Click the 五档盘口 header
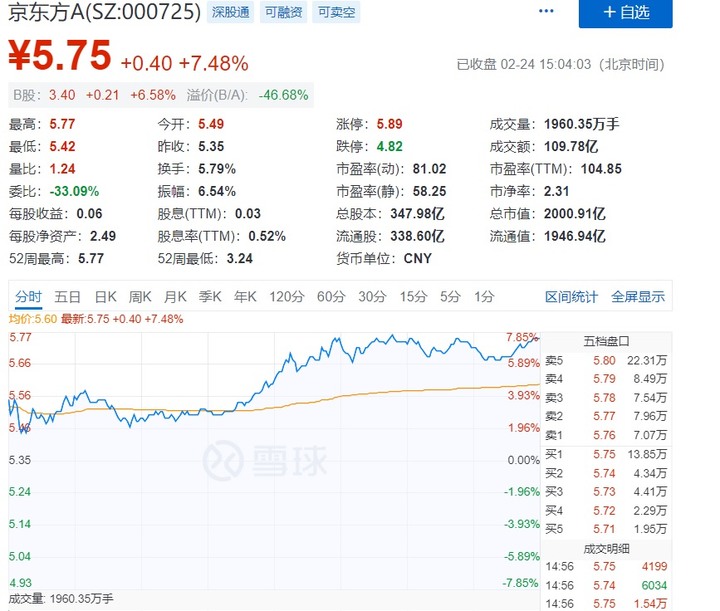The width and height of the screenshot is (720, 611). [606, 341]
